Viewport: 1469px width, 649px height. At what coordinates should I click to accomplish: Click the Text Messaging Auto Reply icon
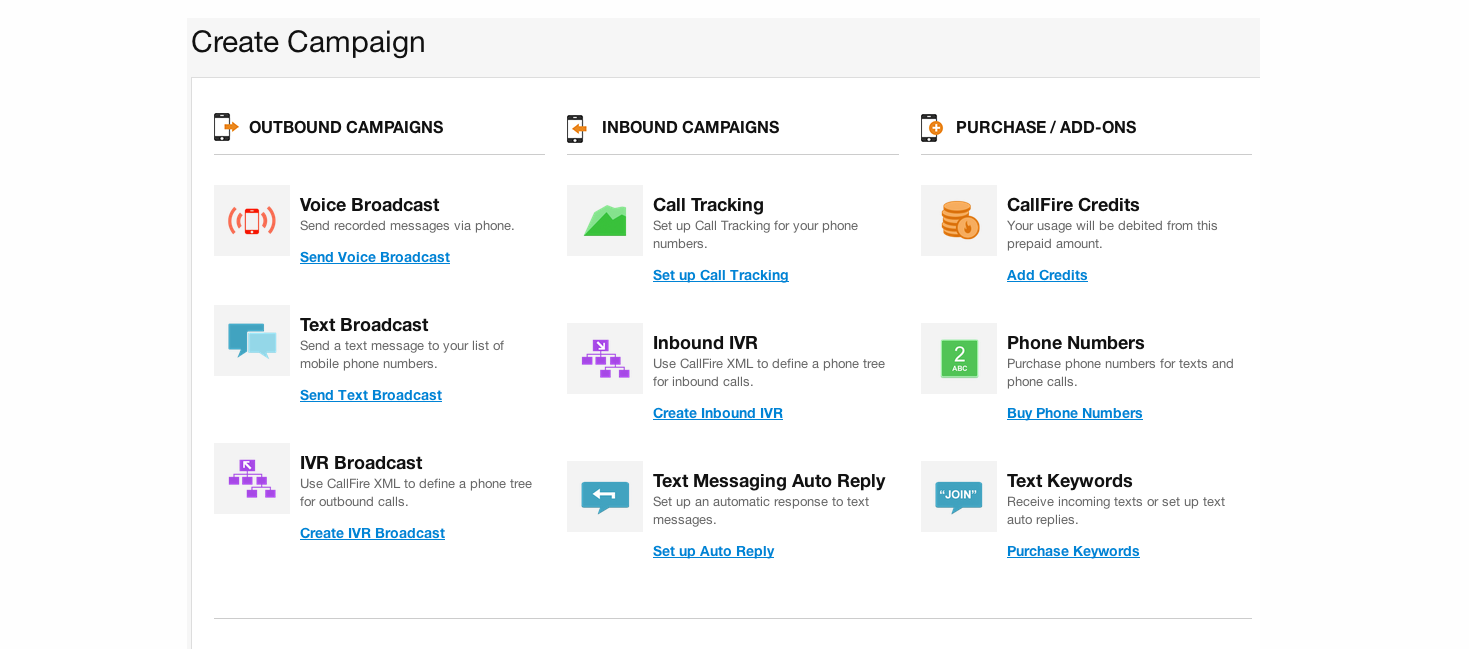(x=605, y=496)
